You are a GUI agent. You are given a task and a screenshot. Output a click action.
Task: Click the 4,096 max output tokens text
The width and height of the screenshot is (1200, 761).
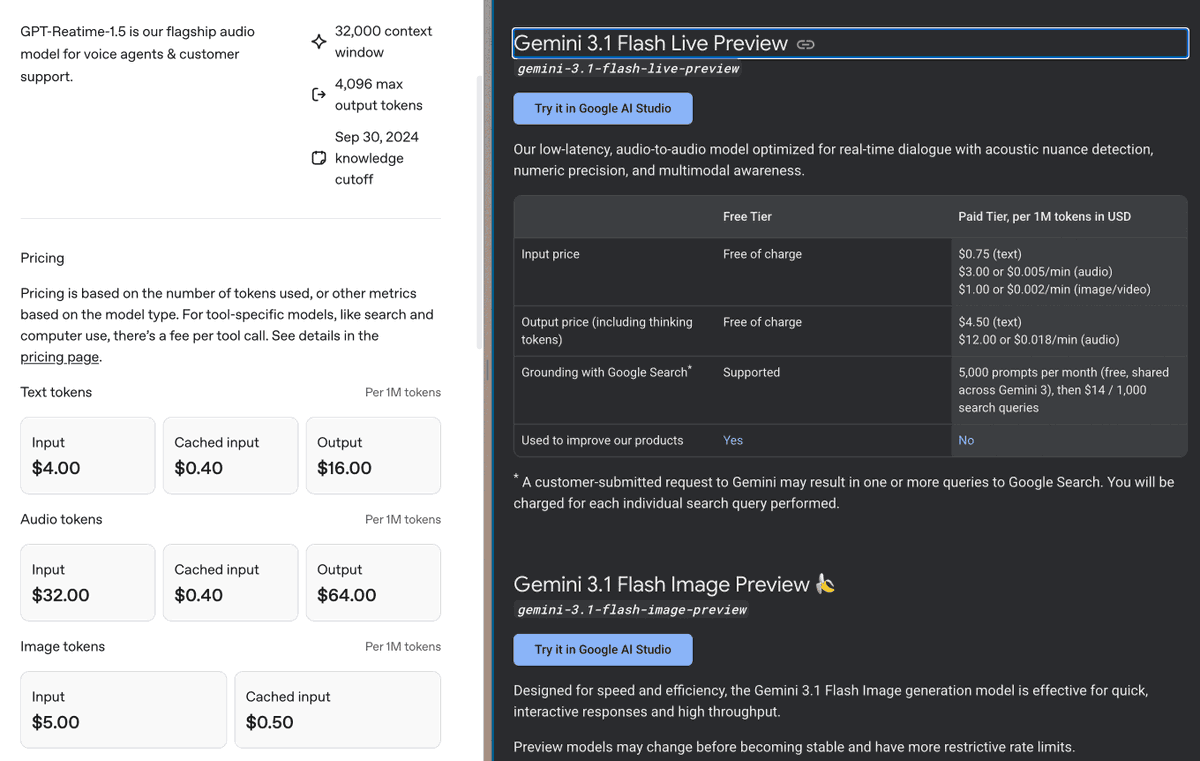click(x=379, y=95)
